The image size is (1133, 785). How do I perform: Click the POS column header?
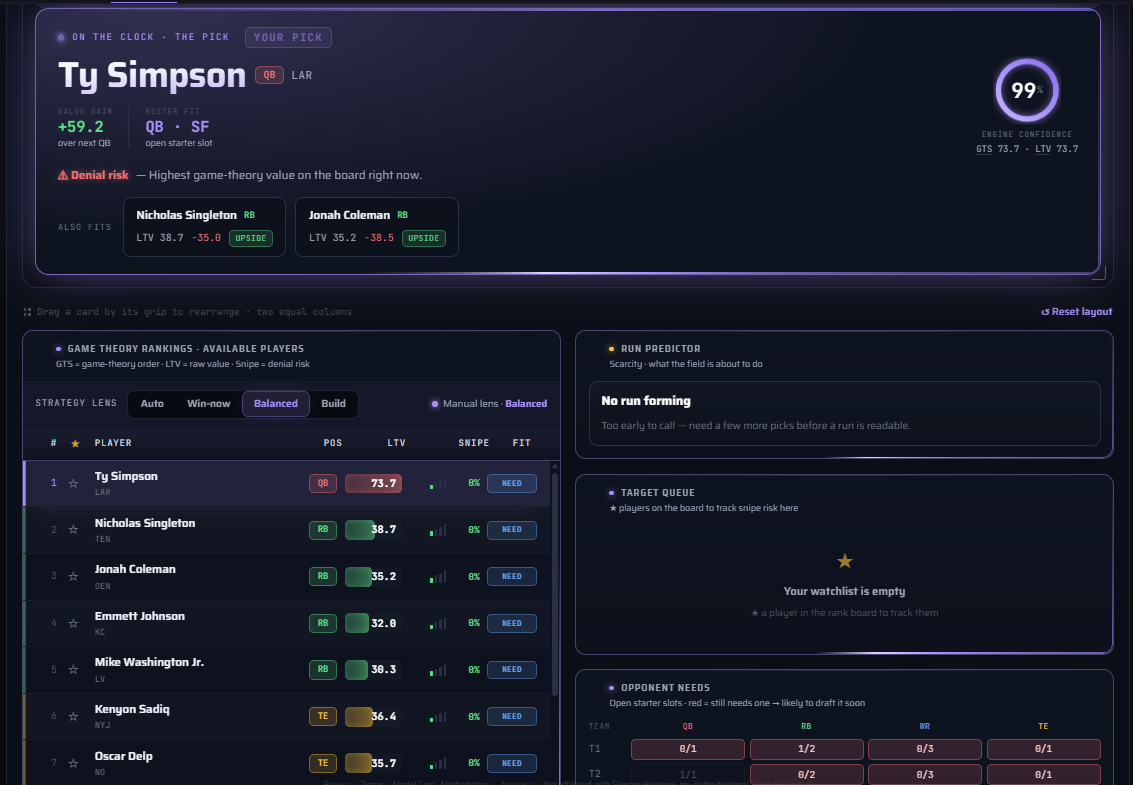[332, 442]
